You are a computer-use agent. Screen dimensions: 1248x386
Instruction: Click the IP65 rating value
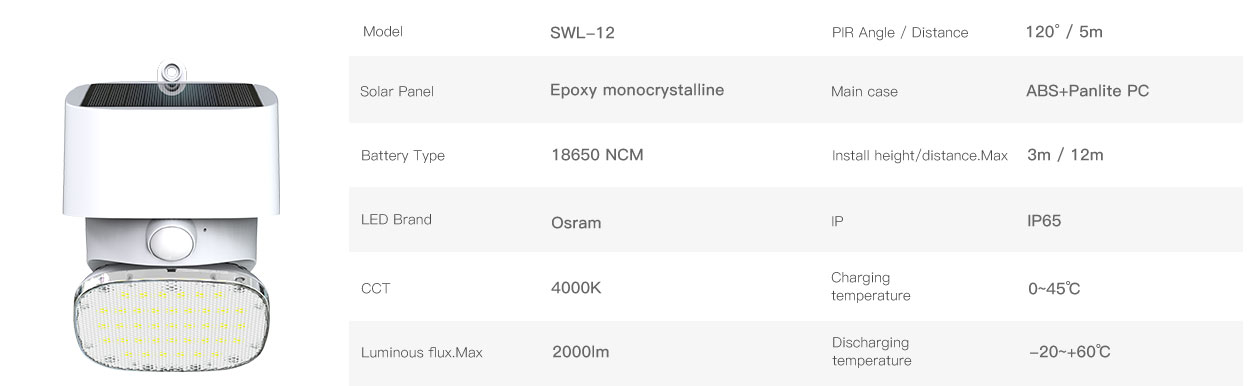pos(1044,221)
